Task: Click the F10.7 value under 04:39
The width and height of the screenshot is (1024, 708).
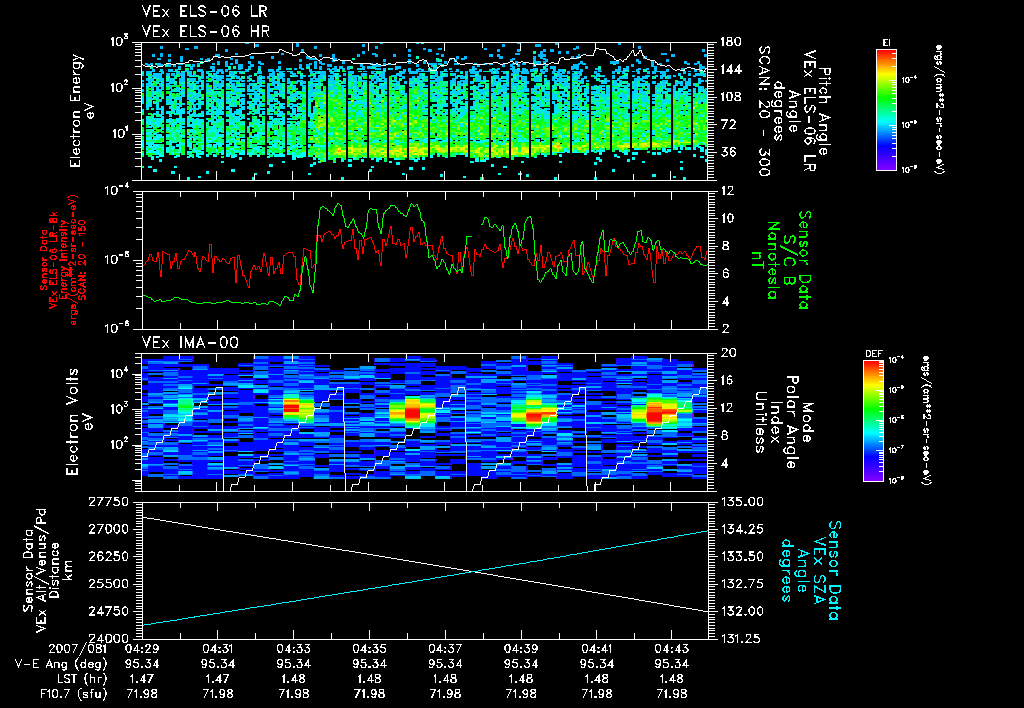Action: pyautogui.click(x=520, y=694)
